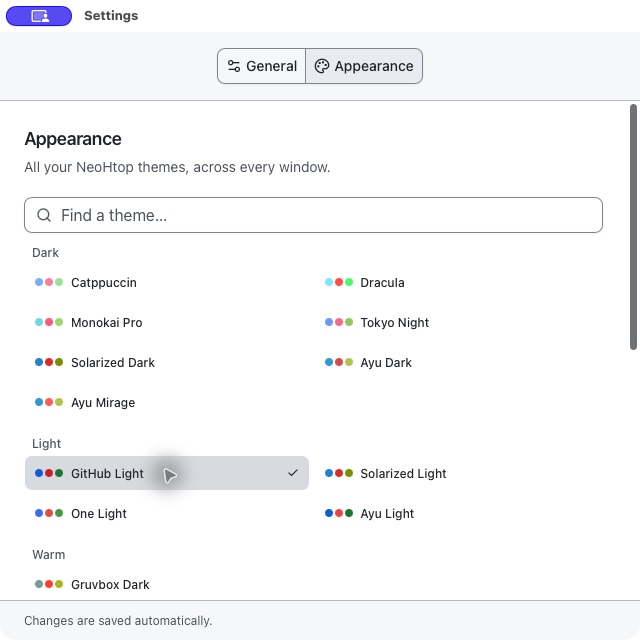Click the checkmark on GitHub Light row
The height and width of the screenshot is (640, 640).
tap(293, 473)
